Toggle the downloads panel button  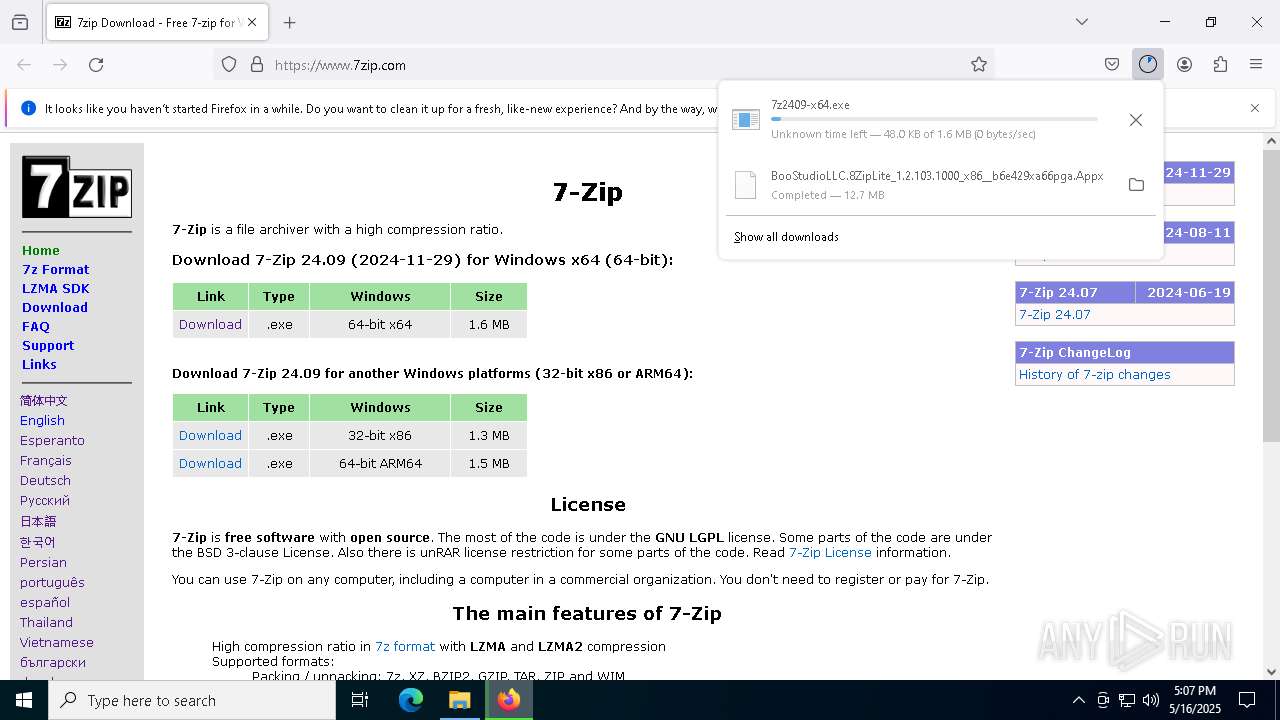point(1148,64)
